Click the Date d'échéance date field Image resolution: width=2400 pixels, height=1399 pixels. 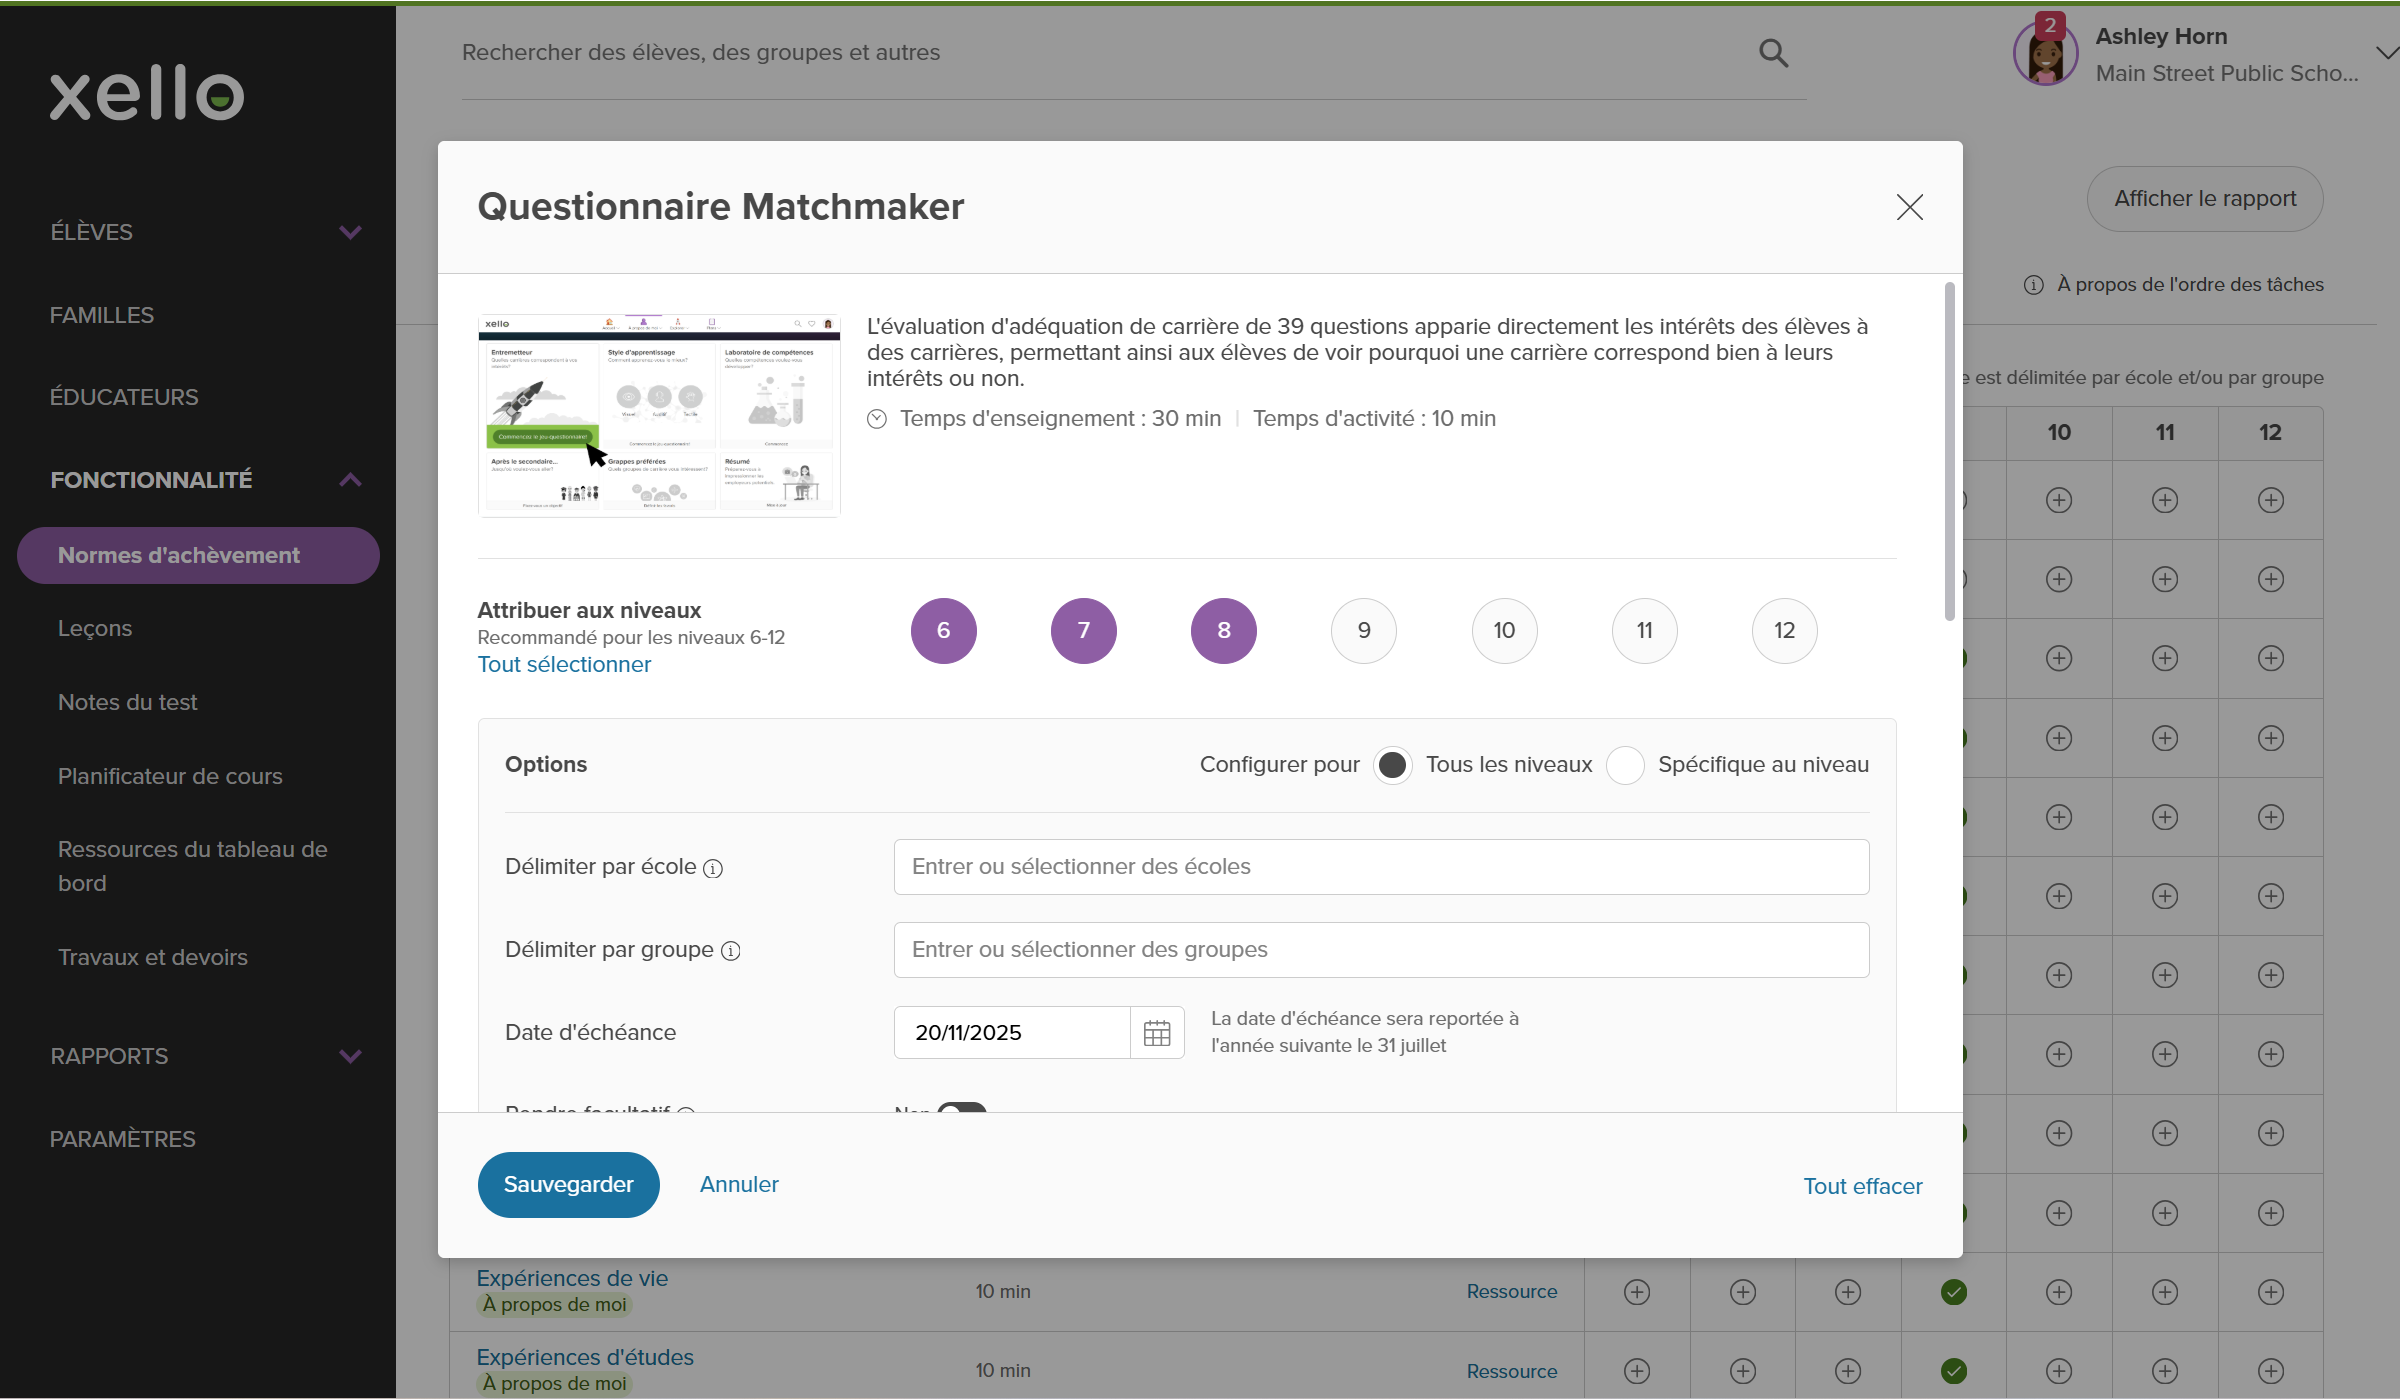[x=1012, y=1033]
